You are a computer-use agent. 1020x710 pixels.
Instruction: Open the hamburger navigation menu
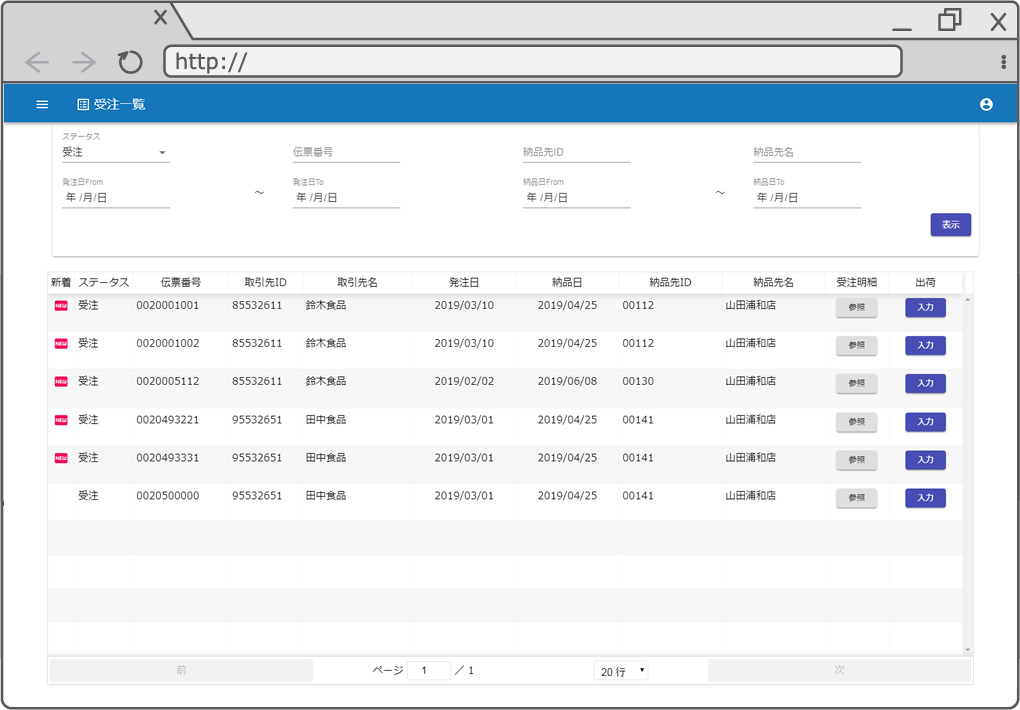(41, 103)
